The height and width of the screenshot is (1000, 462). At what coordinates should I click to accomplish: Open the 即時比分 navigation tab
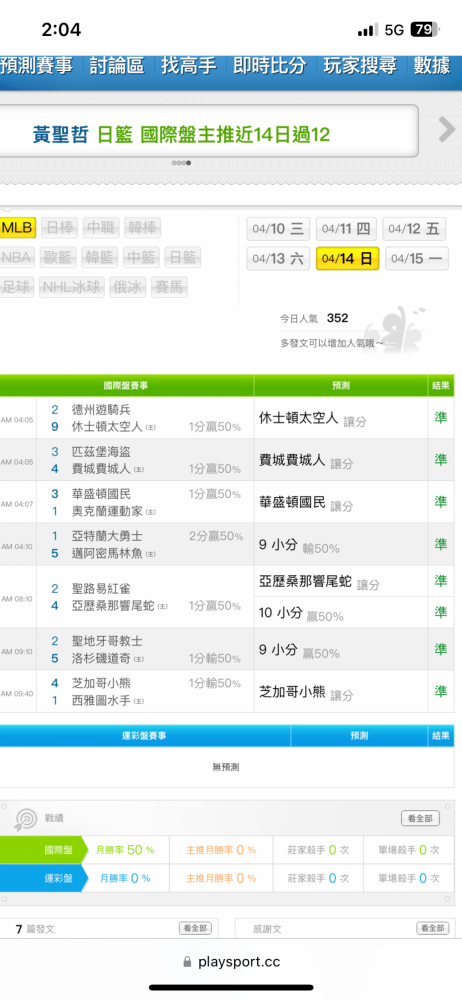[x=270, y=65]
